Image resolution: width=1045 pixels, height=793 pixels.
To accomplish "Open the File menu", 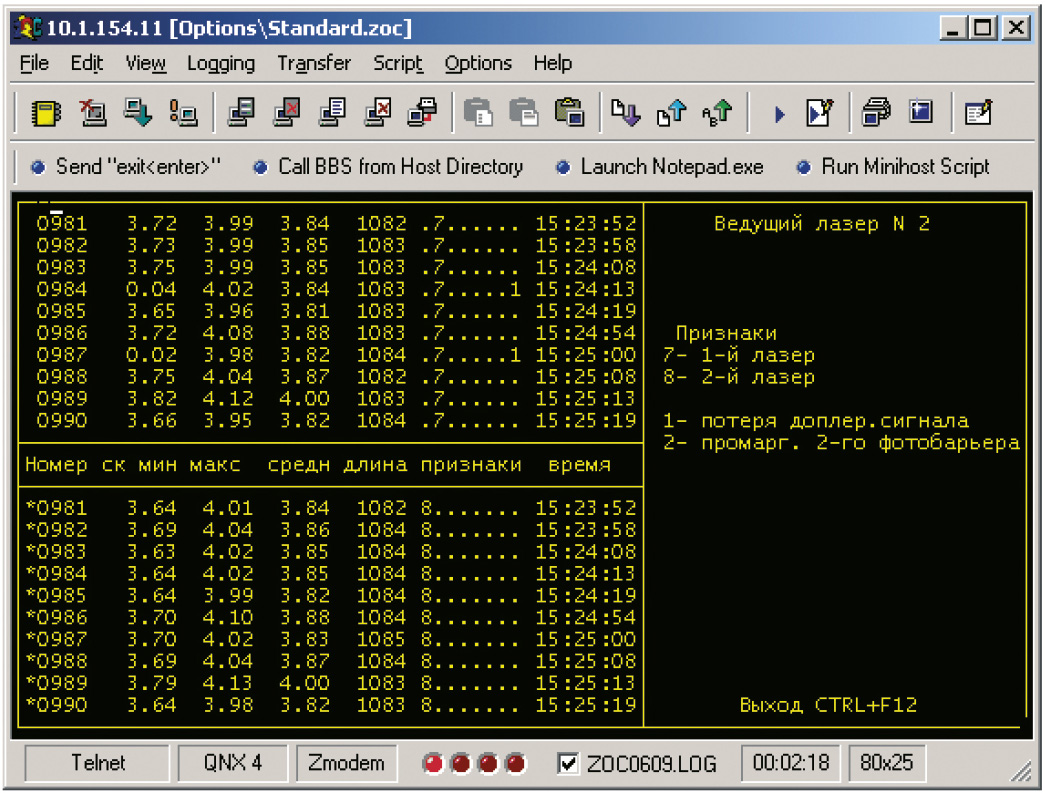I will point(34,63).
